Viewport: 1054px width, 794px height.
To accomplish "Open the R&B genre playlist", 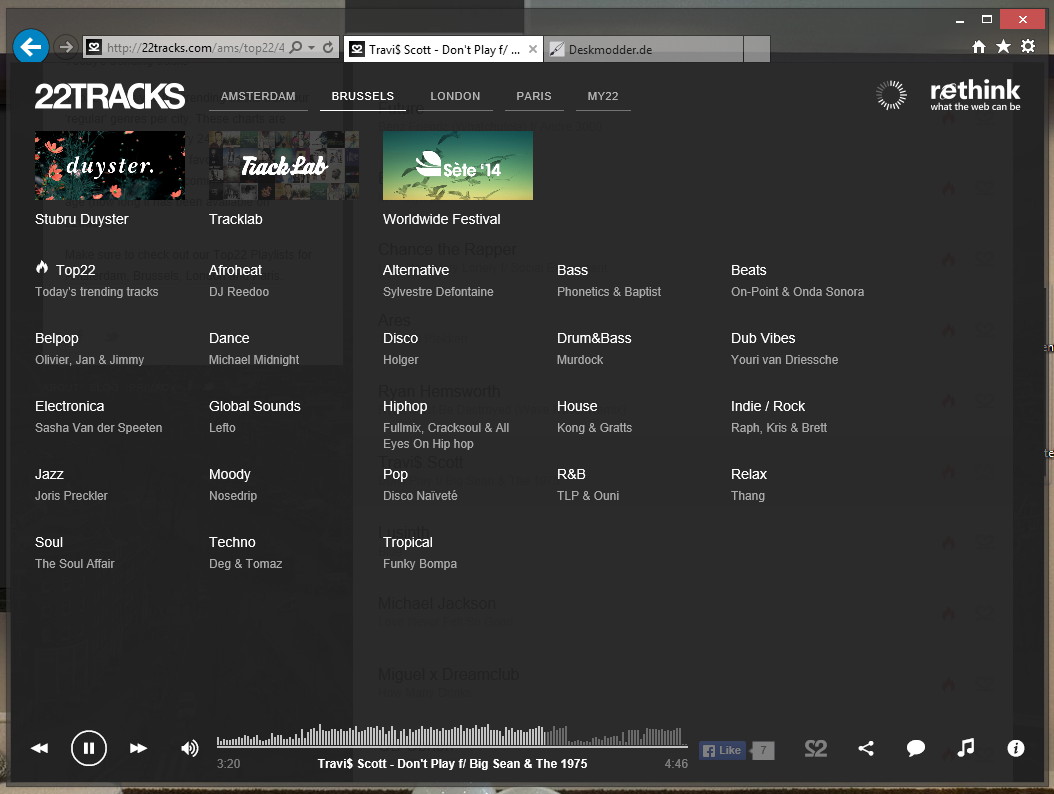I will [x=571, y=474].
